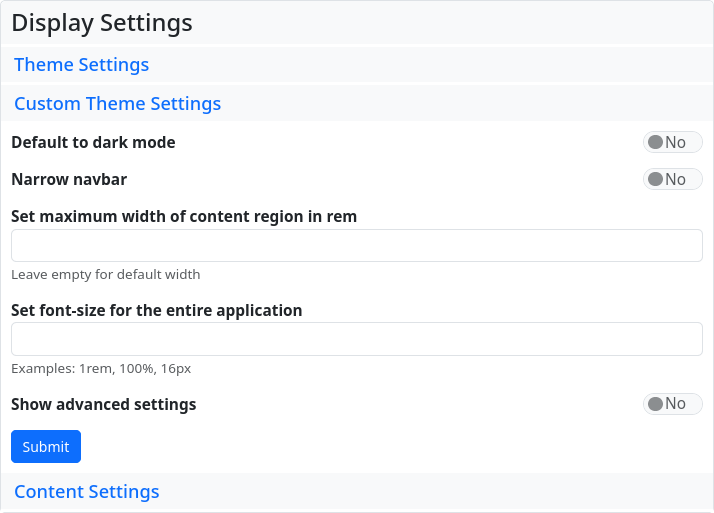The width and height of the screenshot is (714, 513).
Task: Click the 'Leave empty for default width' hint
Action: (x=105, y=274)
